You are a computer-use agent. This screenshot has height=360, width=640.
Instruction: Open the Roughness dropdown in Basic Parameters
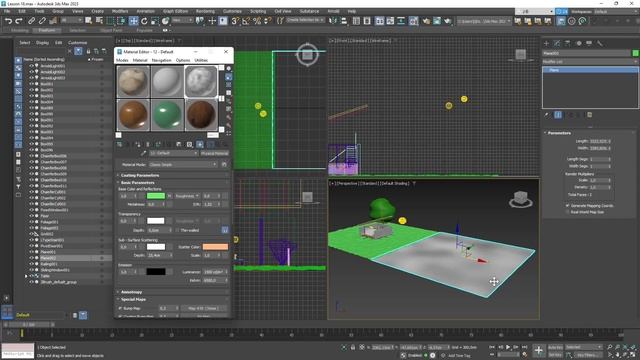pyautogui.click(x=187, y=196)
